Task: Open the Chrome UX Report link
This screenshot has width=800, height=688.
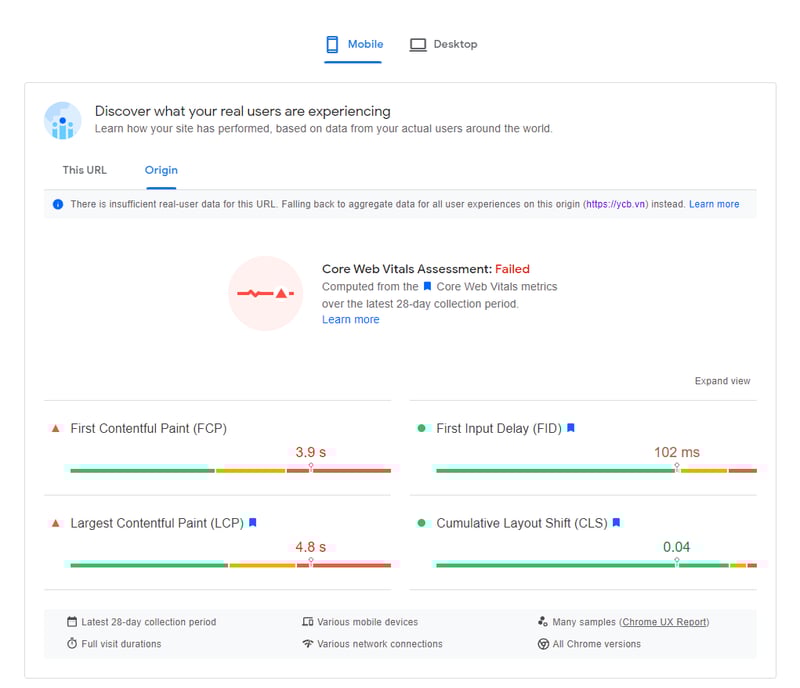Action: click(x=664, y=622)
